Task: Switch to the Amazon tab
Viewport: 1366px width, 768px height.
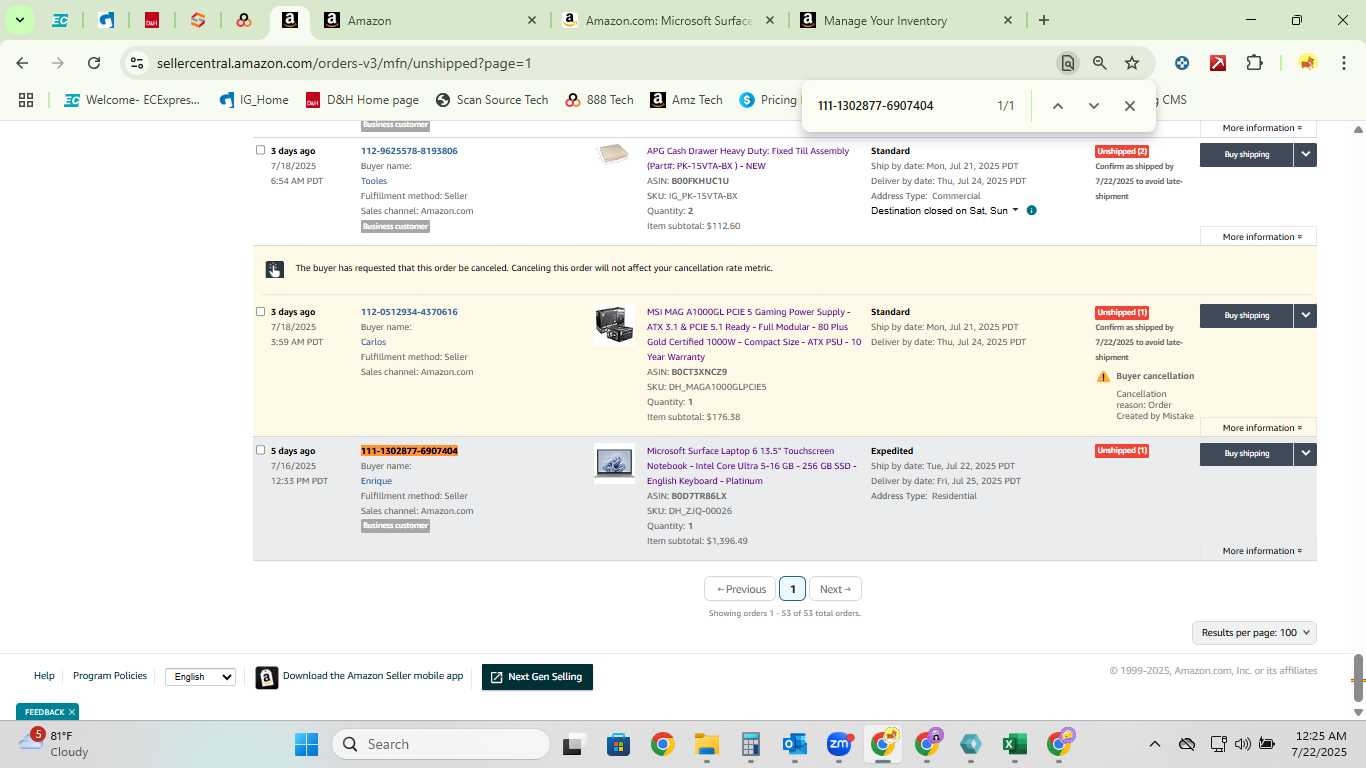Action: point(430,20)
